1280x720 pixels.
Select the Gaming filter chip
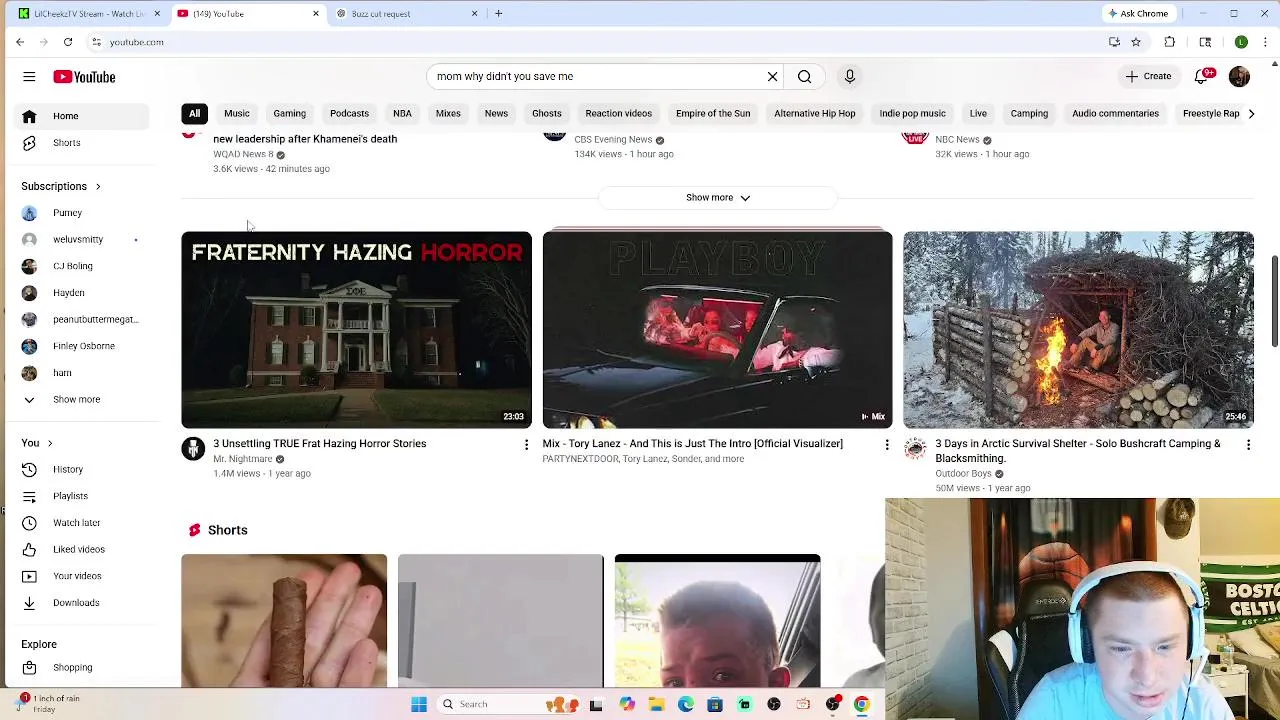tap(290, 113)
